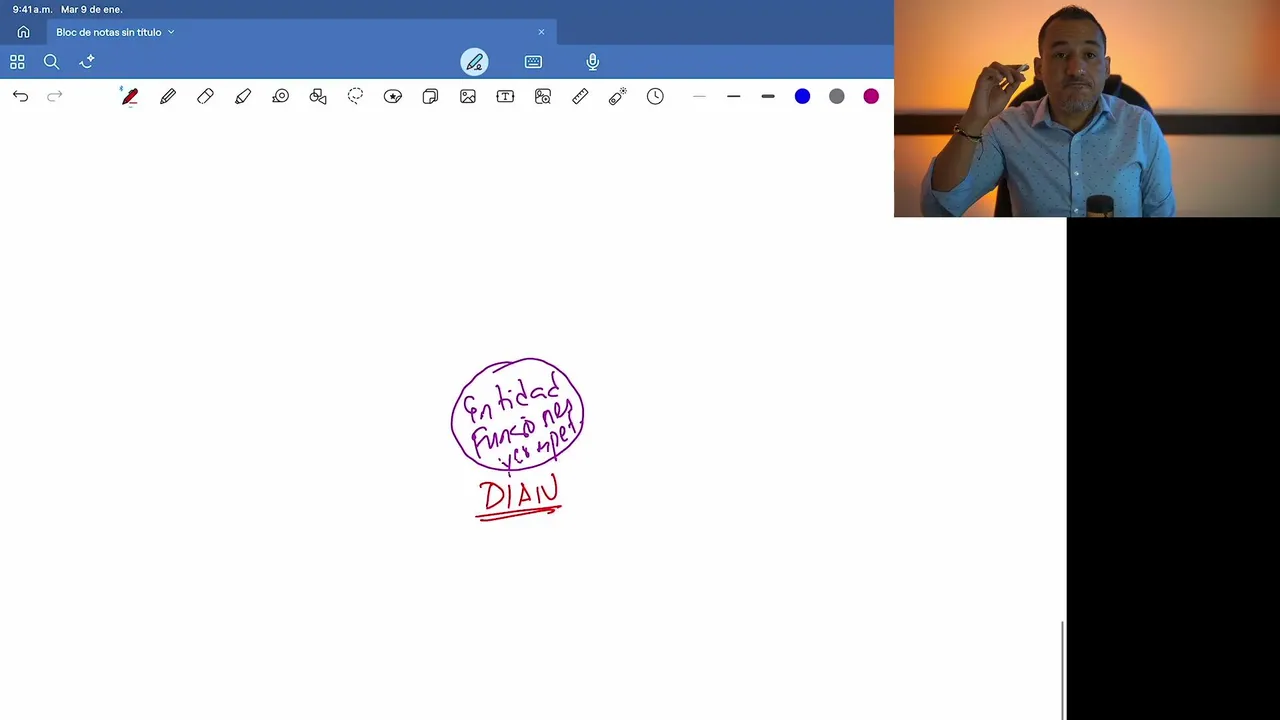Choose the medium stroke width
The image size is (1280, 720).
pos(734,96)
